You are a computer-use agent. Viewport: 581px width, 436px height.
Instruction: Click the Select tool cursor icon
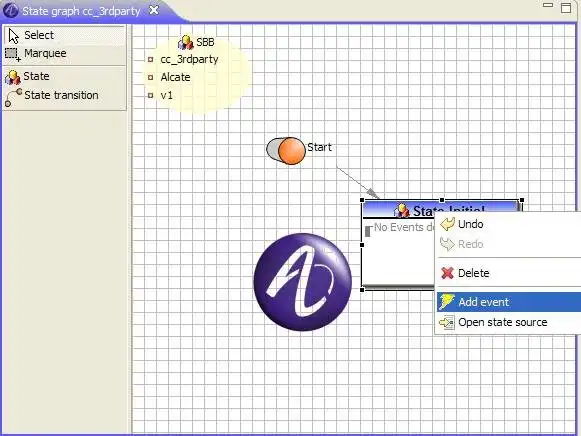[x=14, y=36]
